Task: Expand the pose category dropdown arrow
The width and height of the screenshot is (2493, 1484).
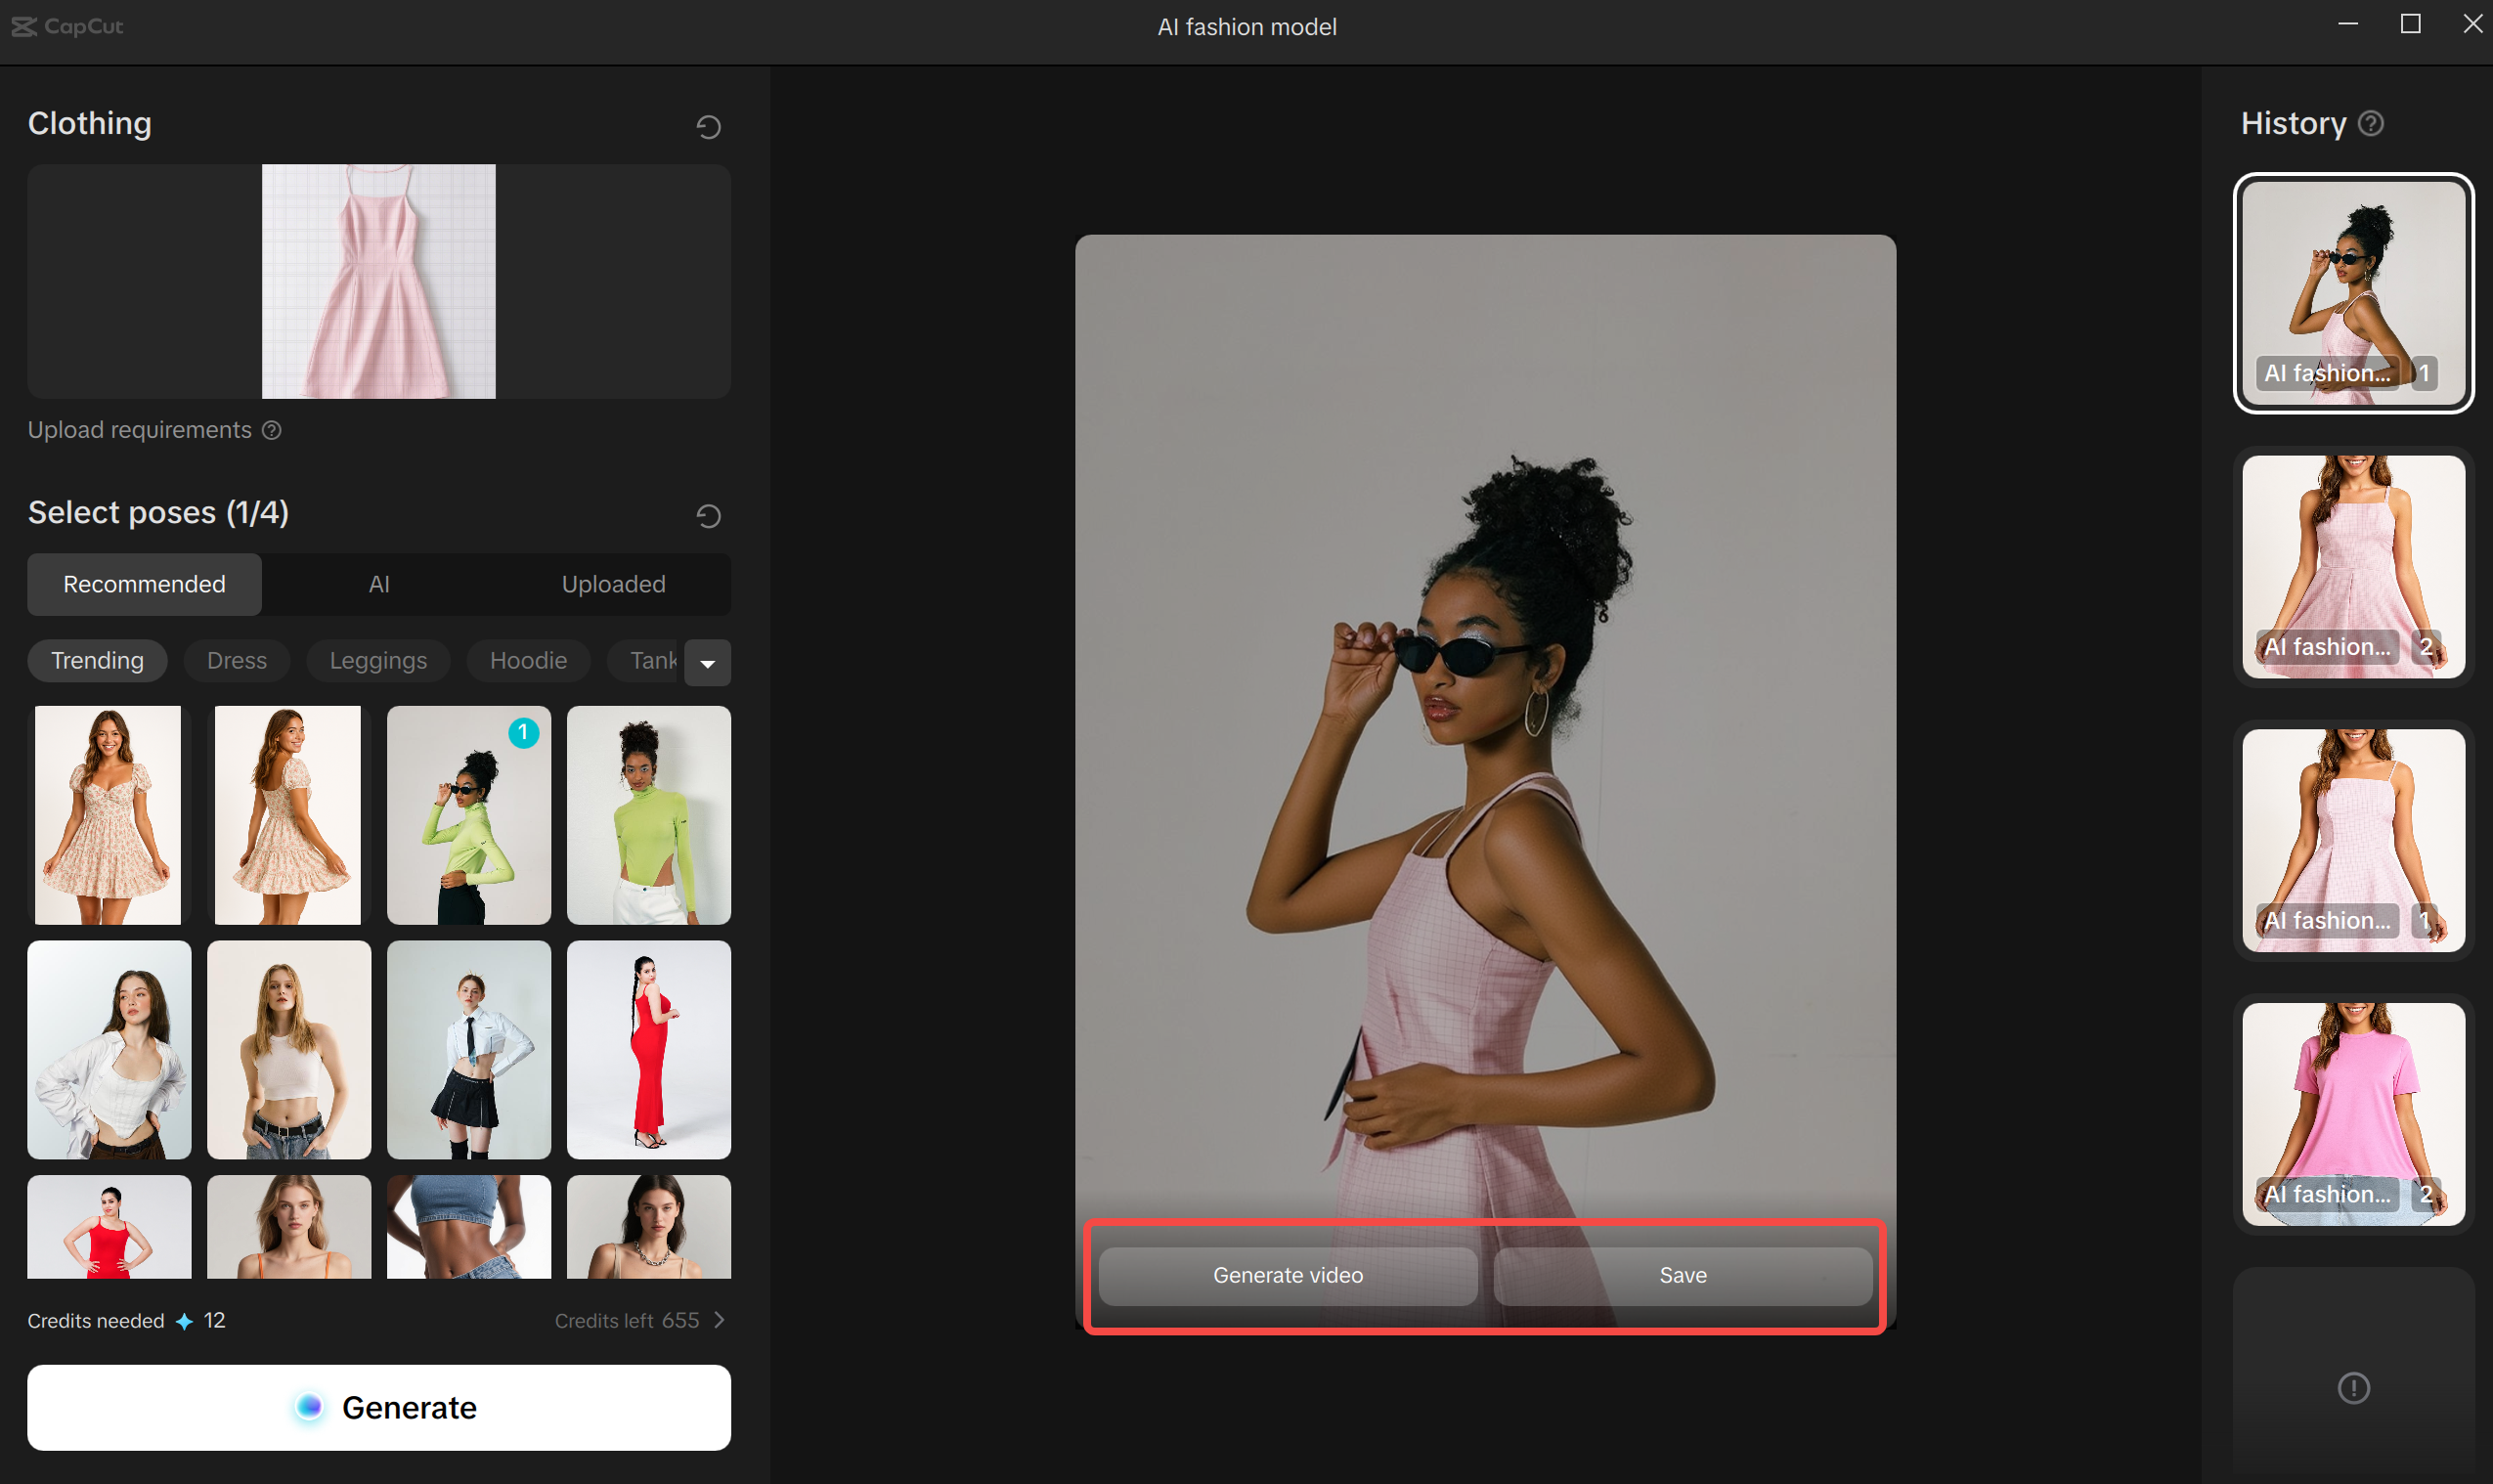Action: [707, 663]
